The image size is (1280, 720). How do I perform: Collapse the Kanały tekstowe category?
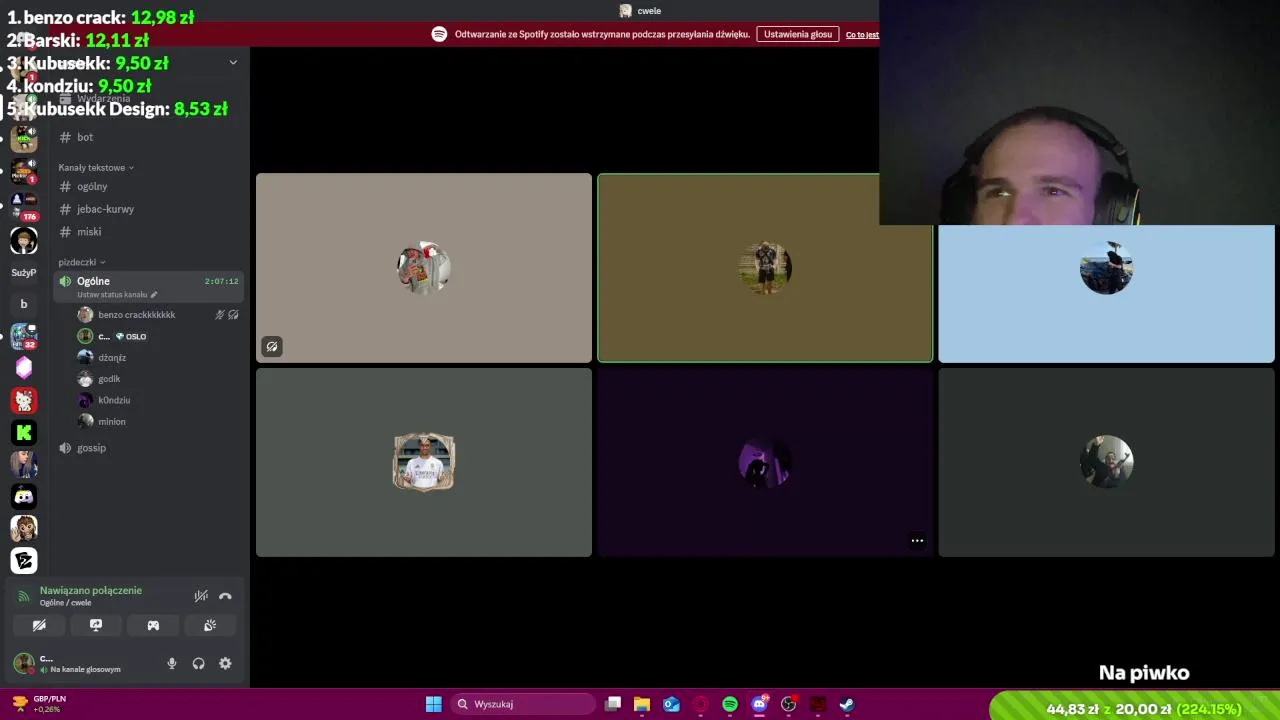click(96, 168)
